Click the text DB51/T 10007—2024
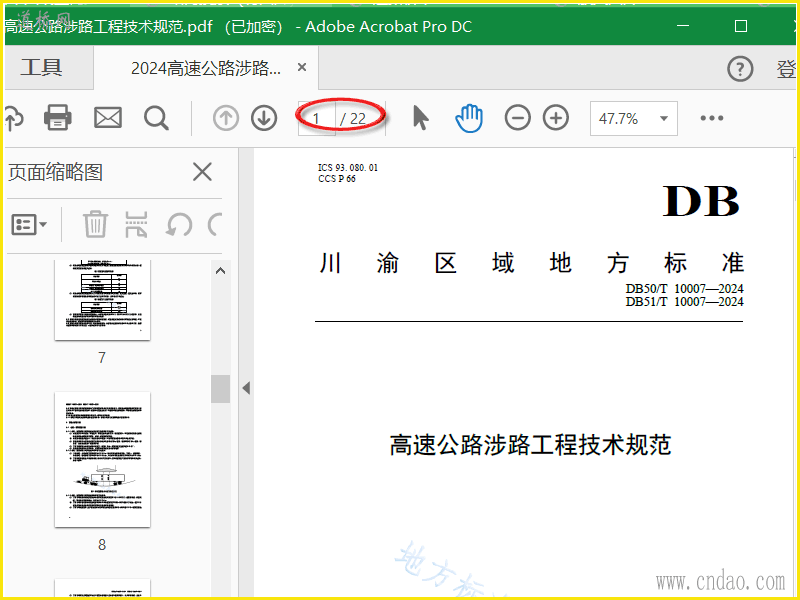800x600 pixels. [684, 302]
